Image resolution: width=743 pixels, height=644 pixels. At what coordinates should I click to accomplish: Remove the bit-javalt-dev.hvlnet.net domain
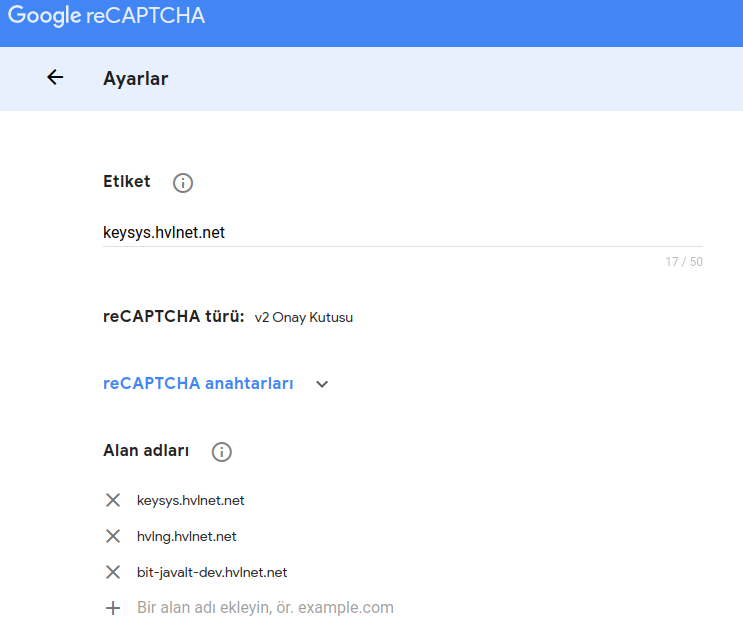click(x=113, y=572)
